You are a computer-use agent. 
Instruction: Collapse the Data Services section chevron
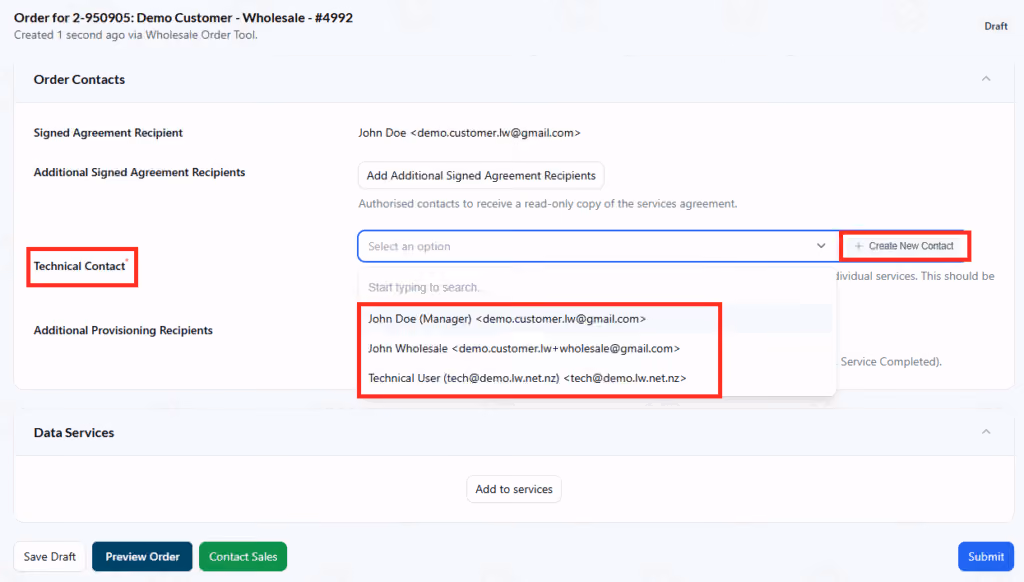(x=985, y=432)
